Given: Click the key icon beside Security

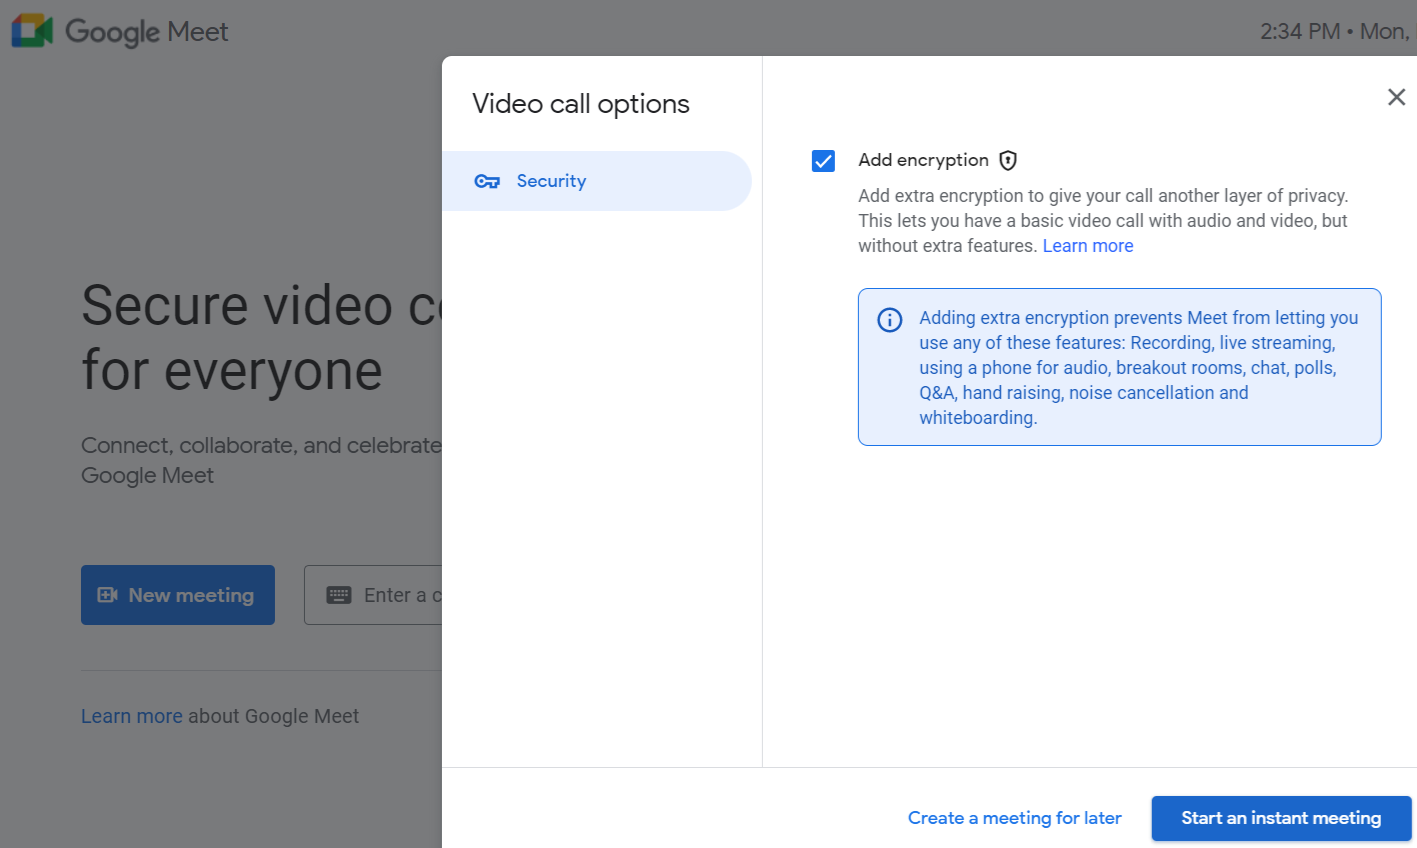Looking at the screenshot, I should pyautogui.click(x=487, y=181).
